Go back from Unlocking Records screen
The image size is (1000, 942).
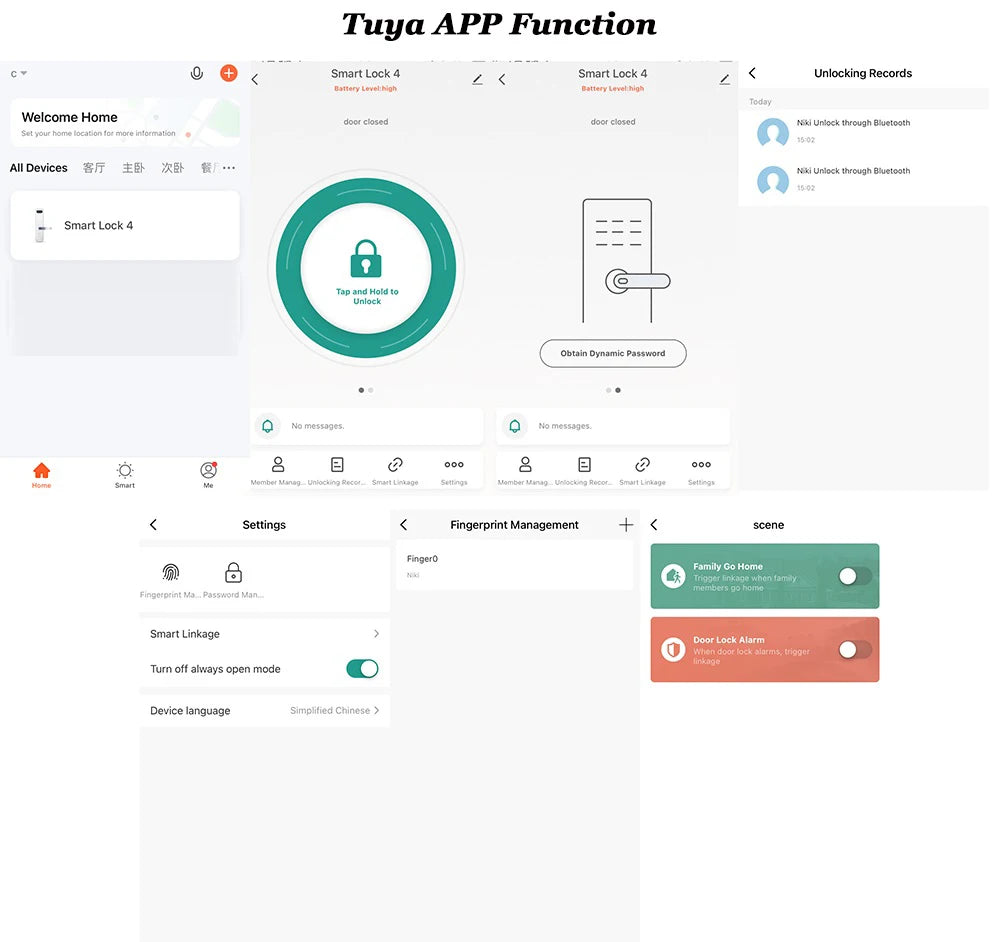[753, 73]
